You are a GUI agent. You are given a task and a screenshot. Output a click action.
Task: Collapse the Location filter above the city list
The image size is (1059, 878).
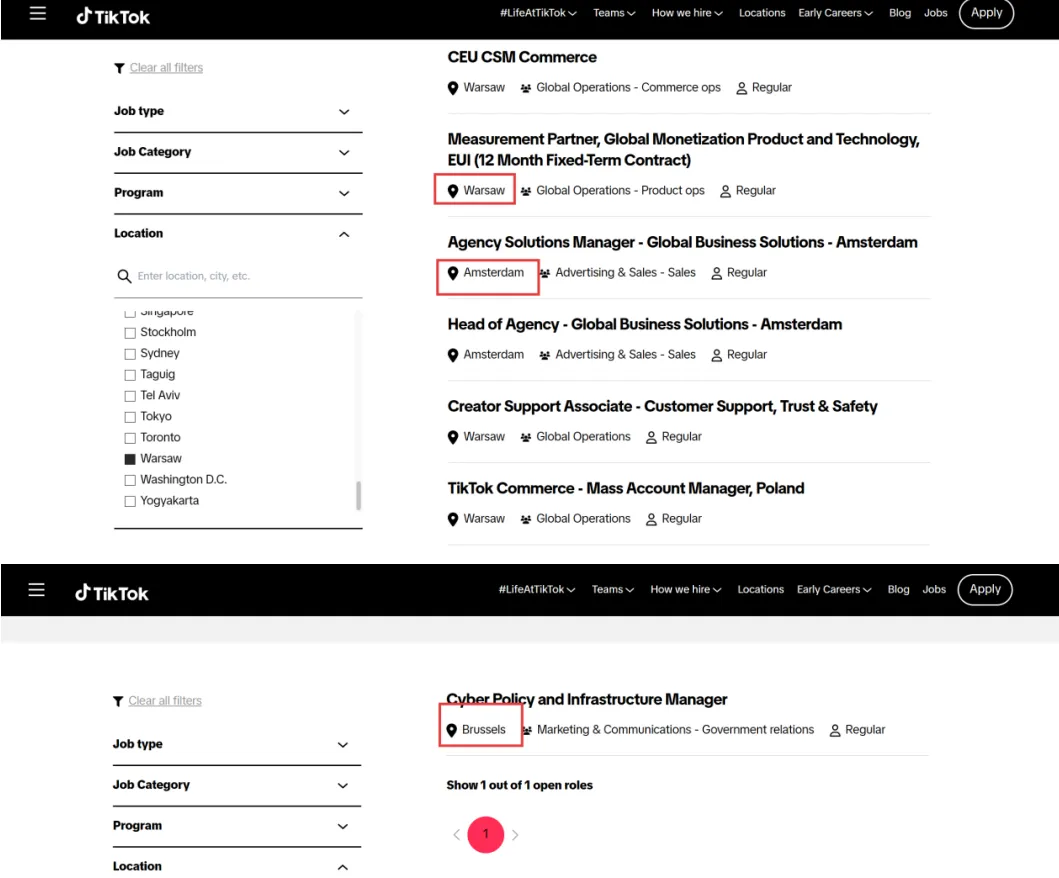coord(344,234)
